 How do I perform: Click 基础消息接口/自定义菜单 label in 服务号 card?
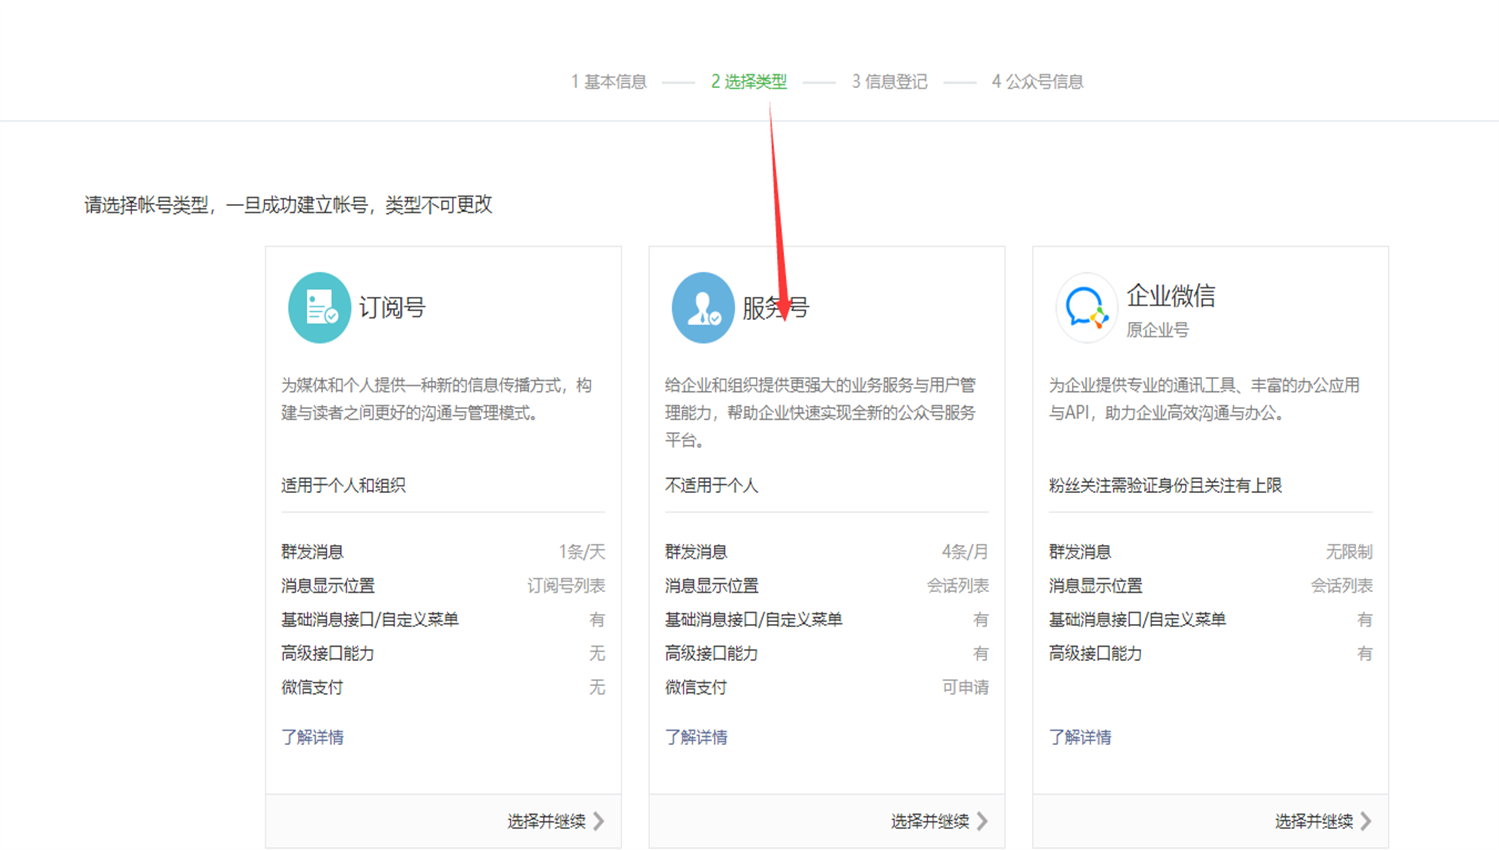[754, 620]
